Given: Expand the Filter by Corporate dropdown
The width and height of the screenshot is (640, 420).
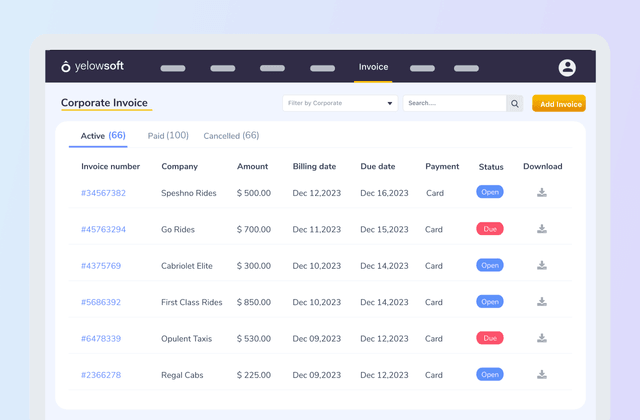Looking at the screenshot, I should tap(340, 103).
